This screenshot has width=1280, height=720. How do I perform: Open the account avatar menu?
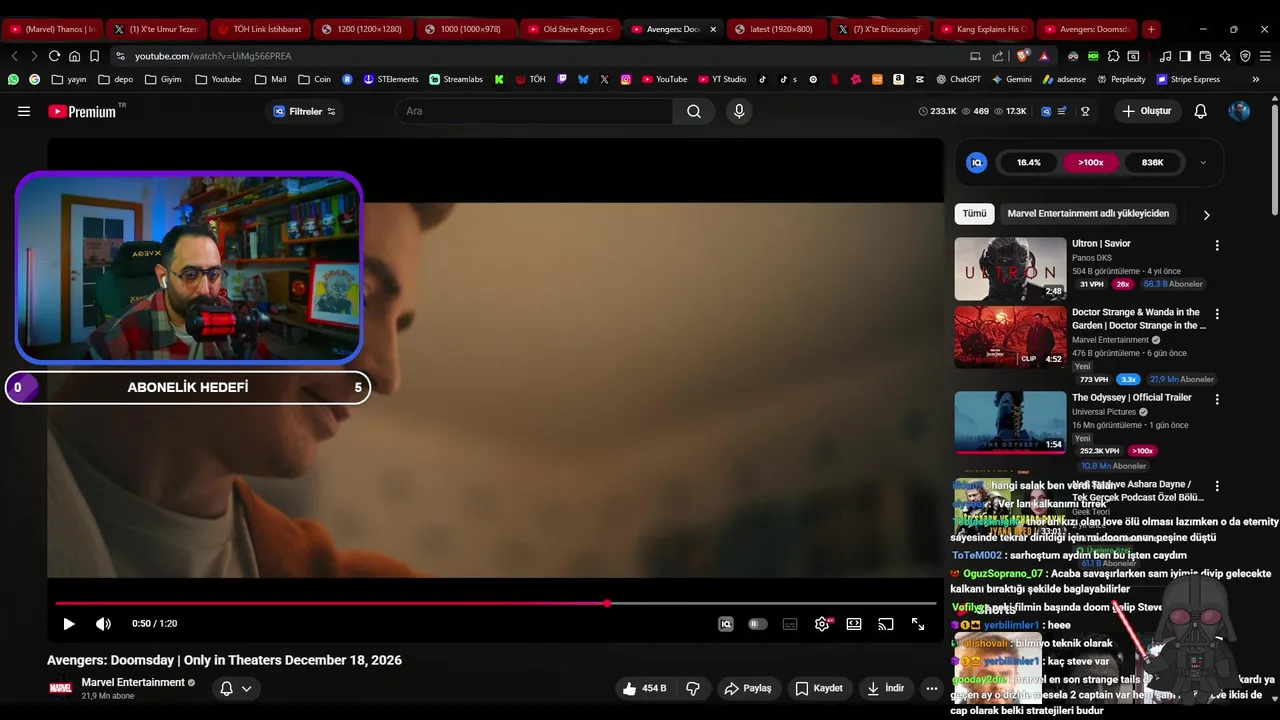pos(1239,111)
